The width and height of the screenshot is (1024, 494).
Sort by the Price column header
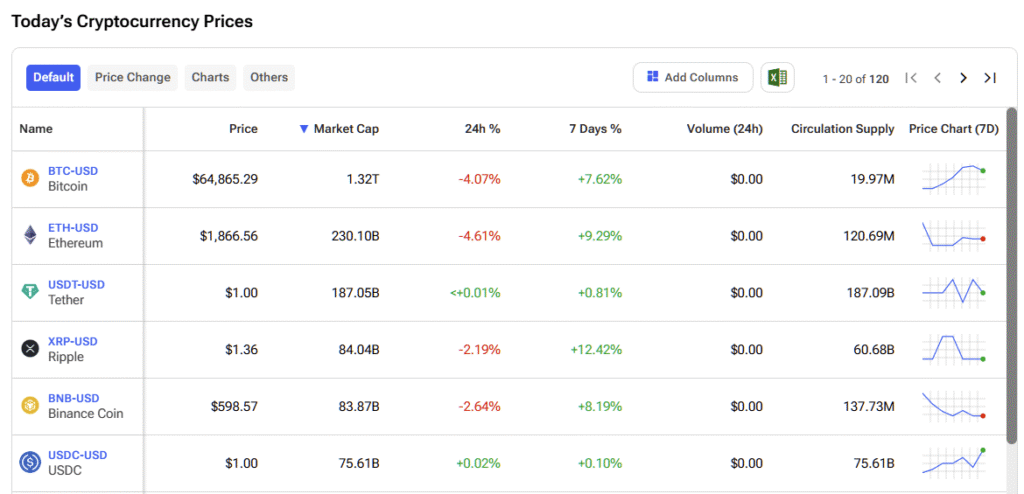coord(242,129)
